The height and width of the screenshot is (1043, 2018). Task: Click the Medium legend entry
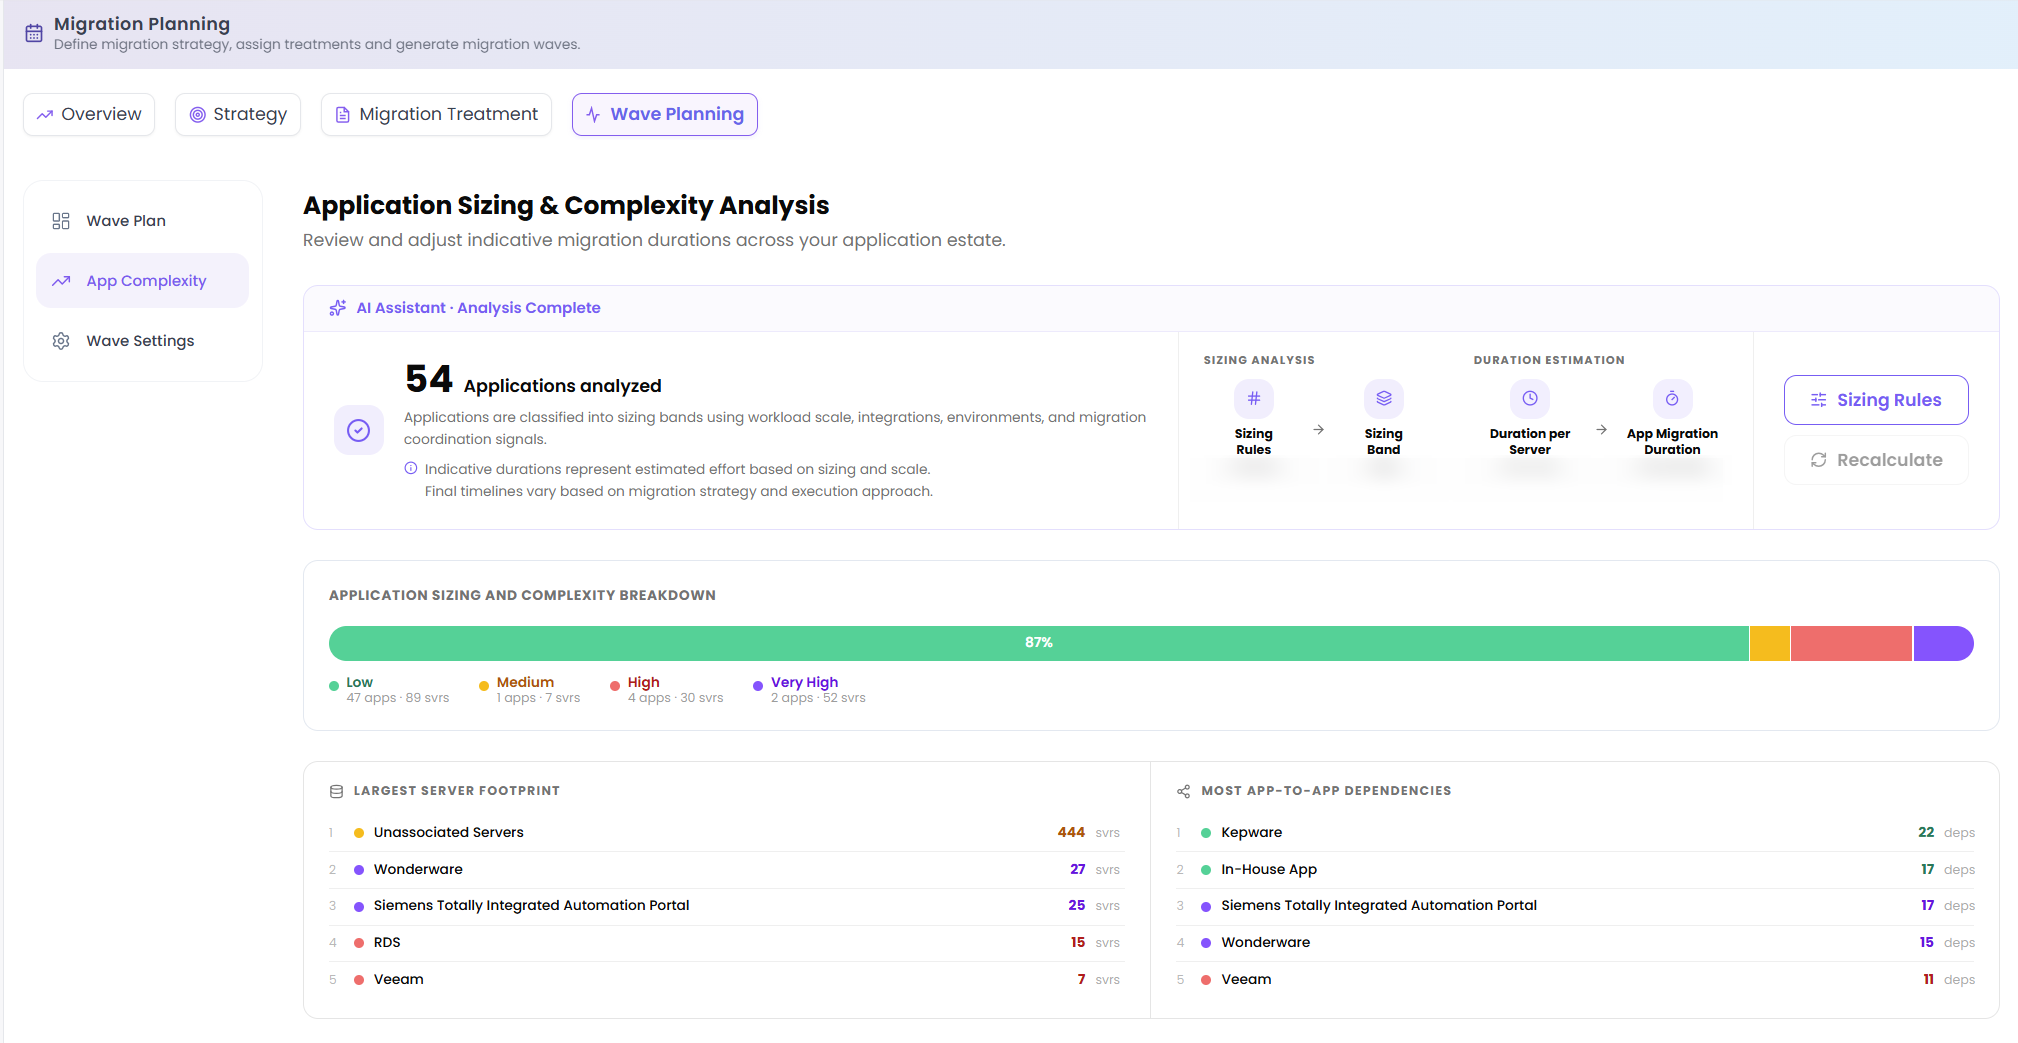[x=529, y=689]
